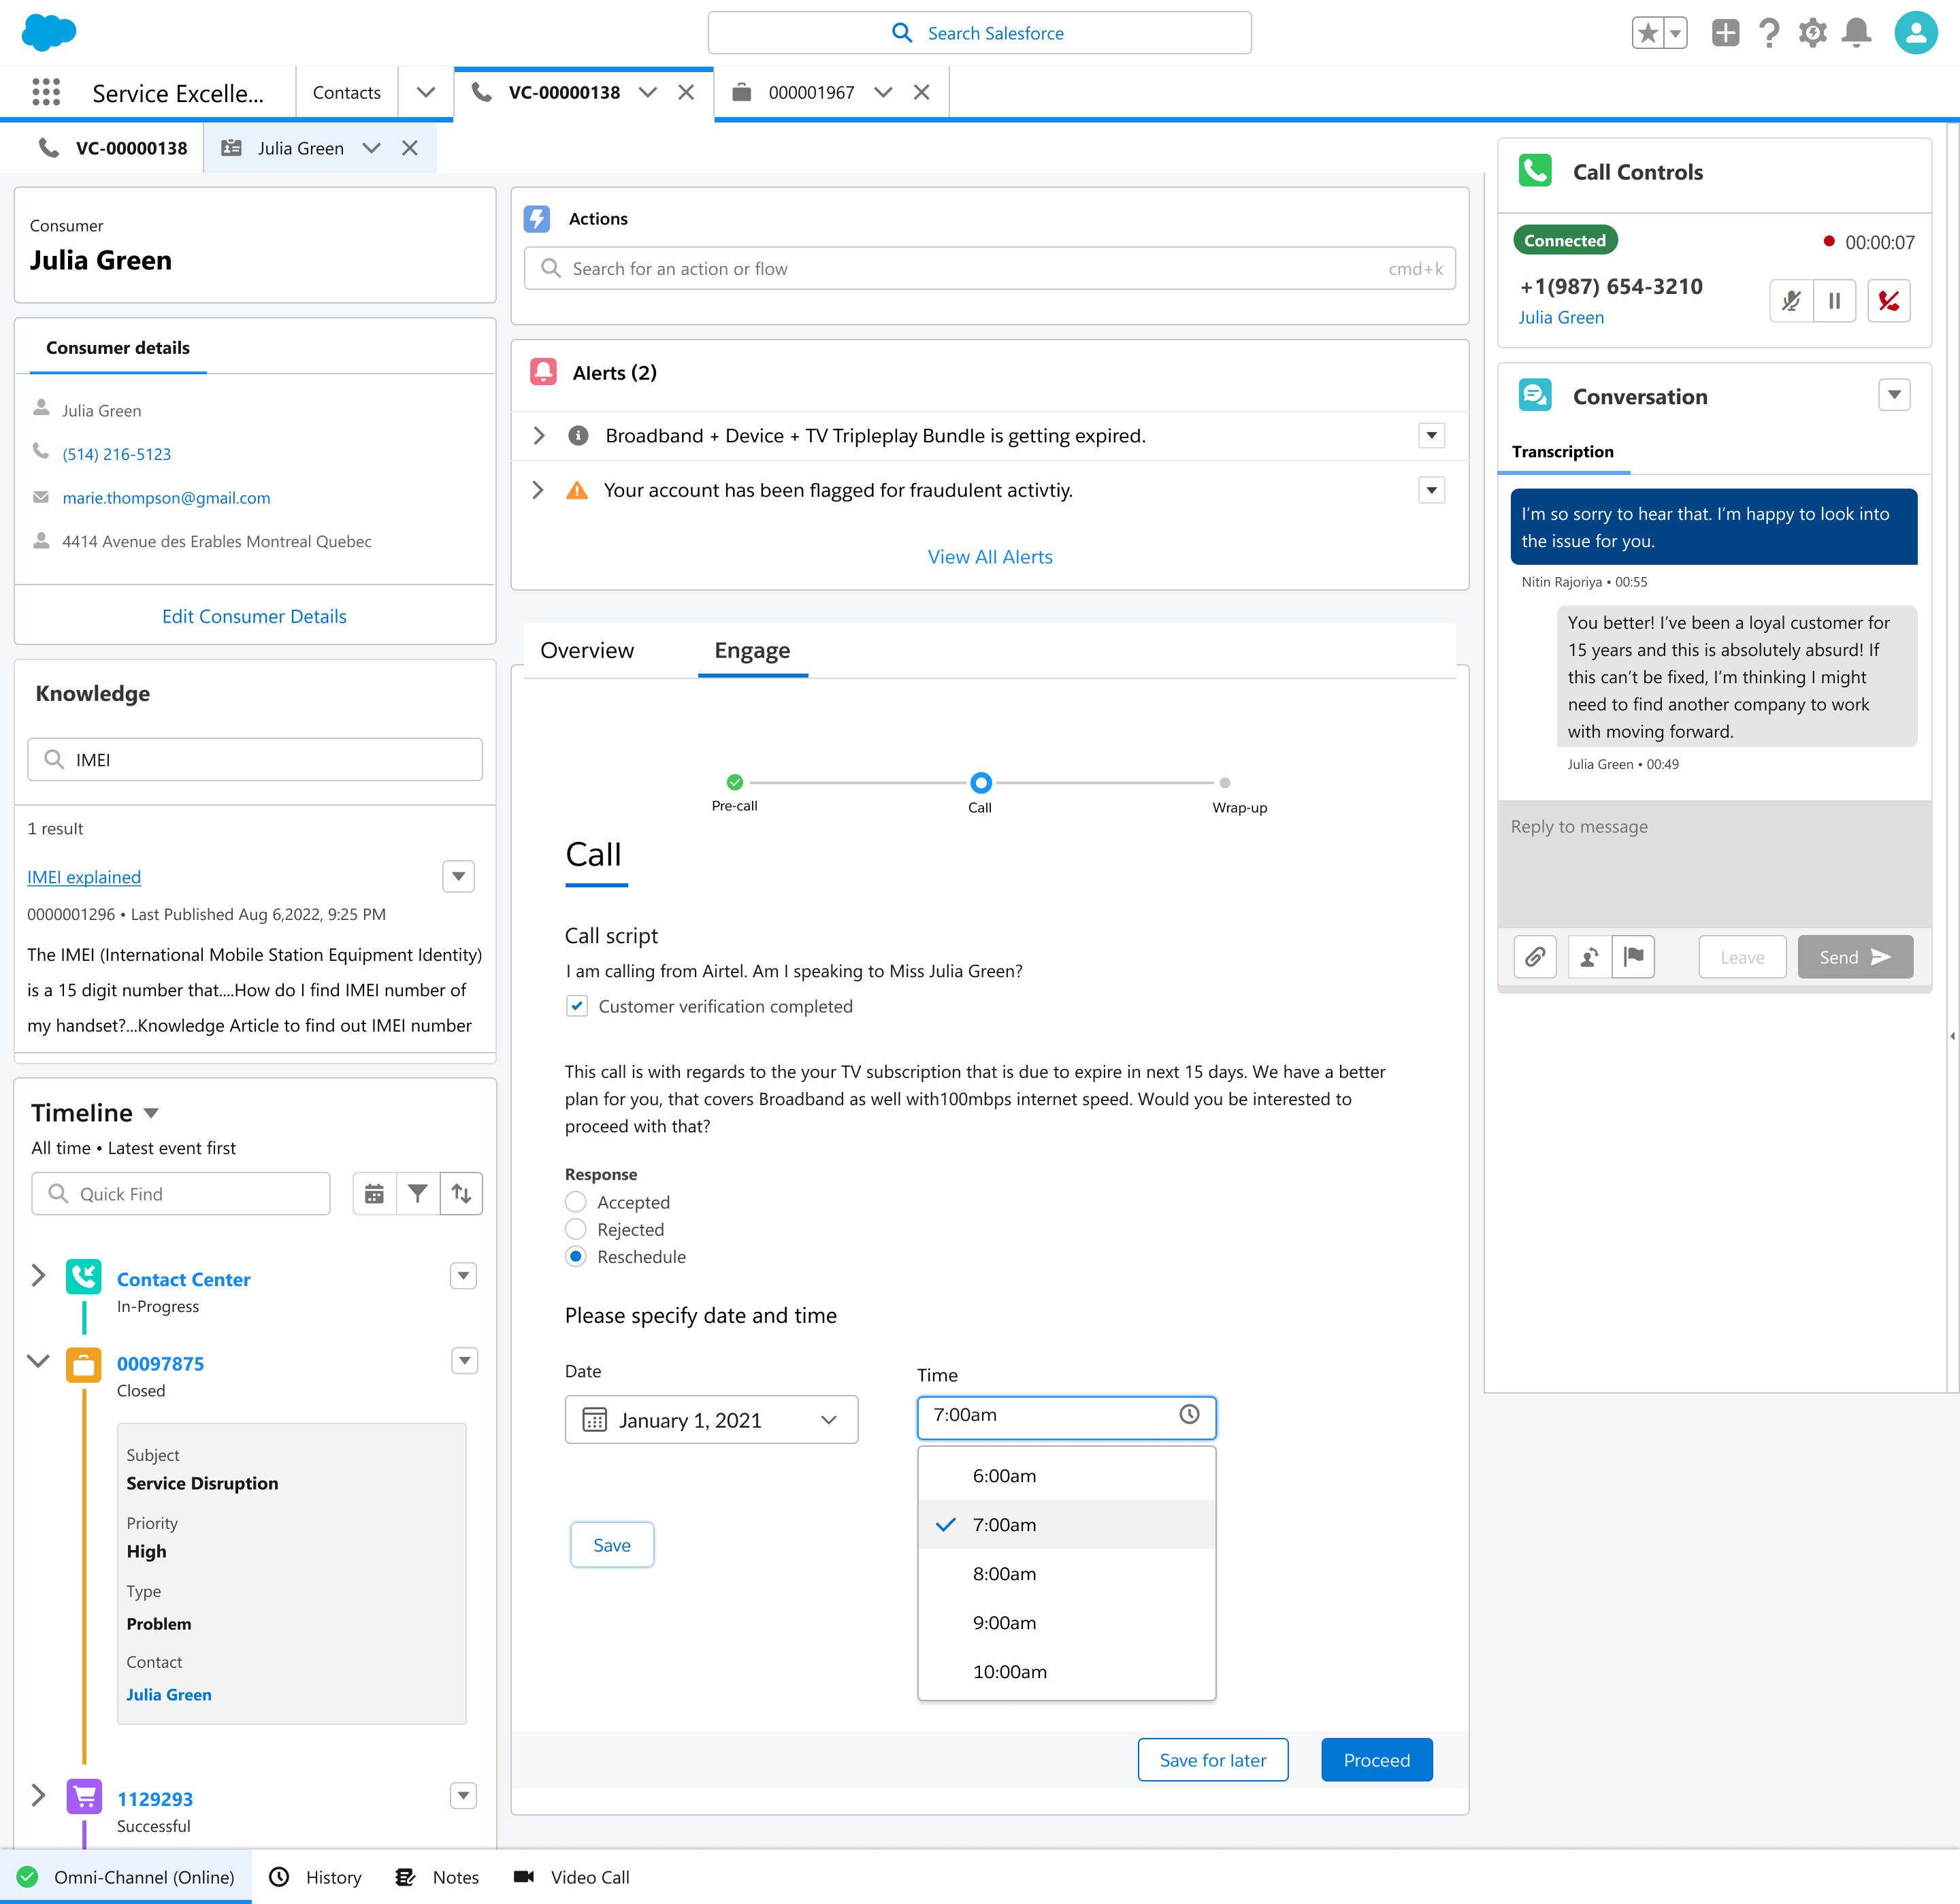
Task: Expand the fraudulent activity alert row
Action: 538,490
